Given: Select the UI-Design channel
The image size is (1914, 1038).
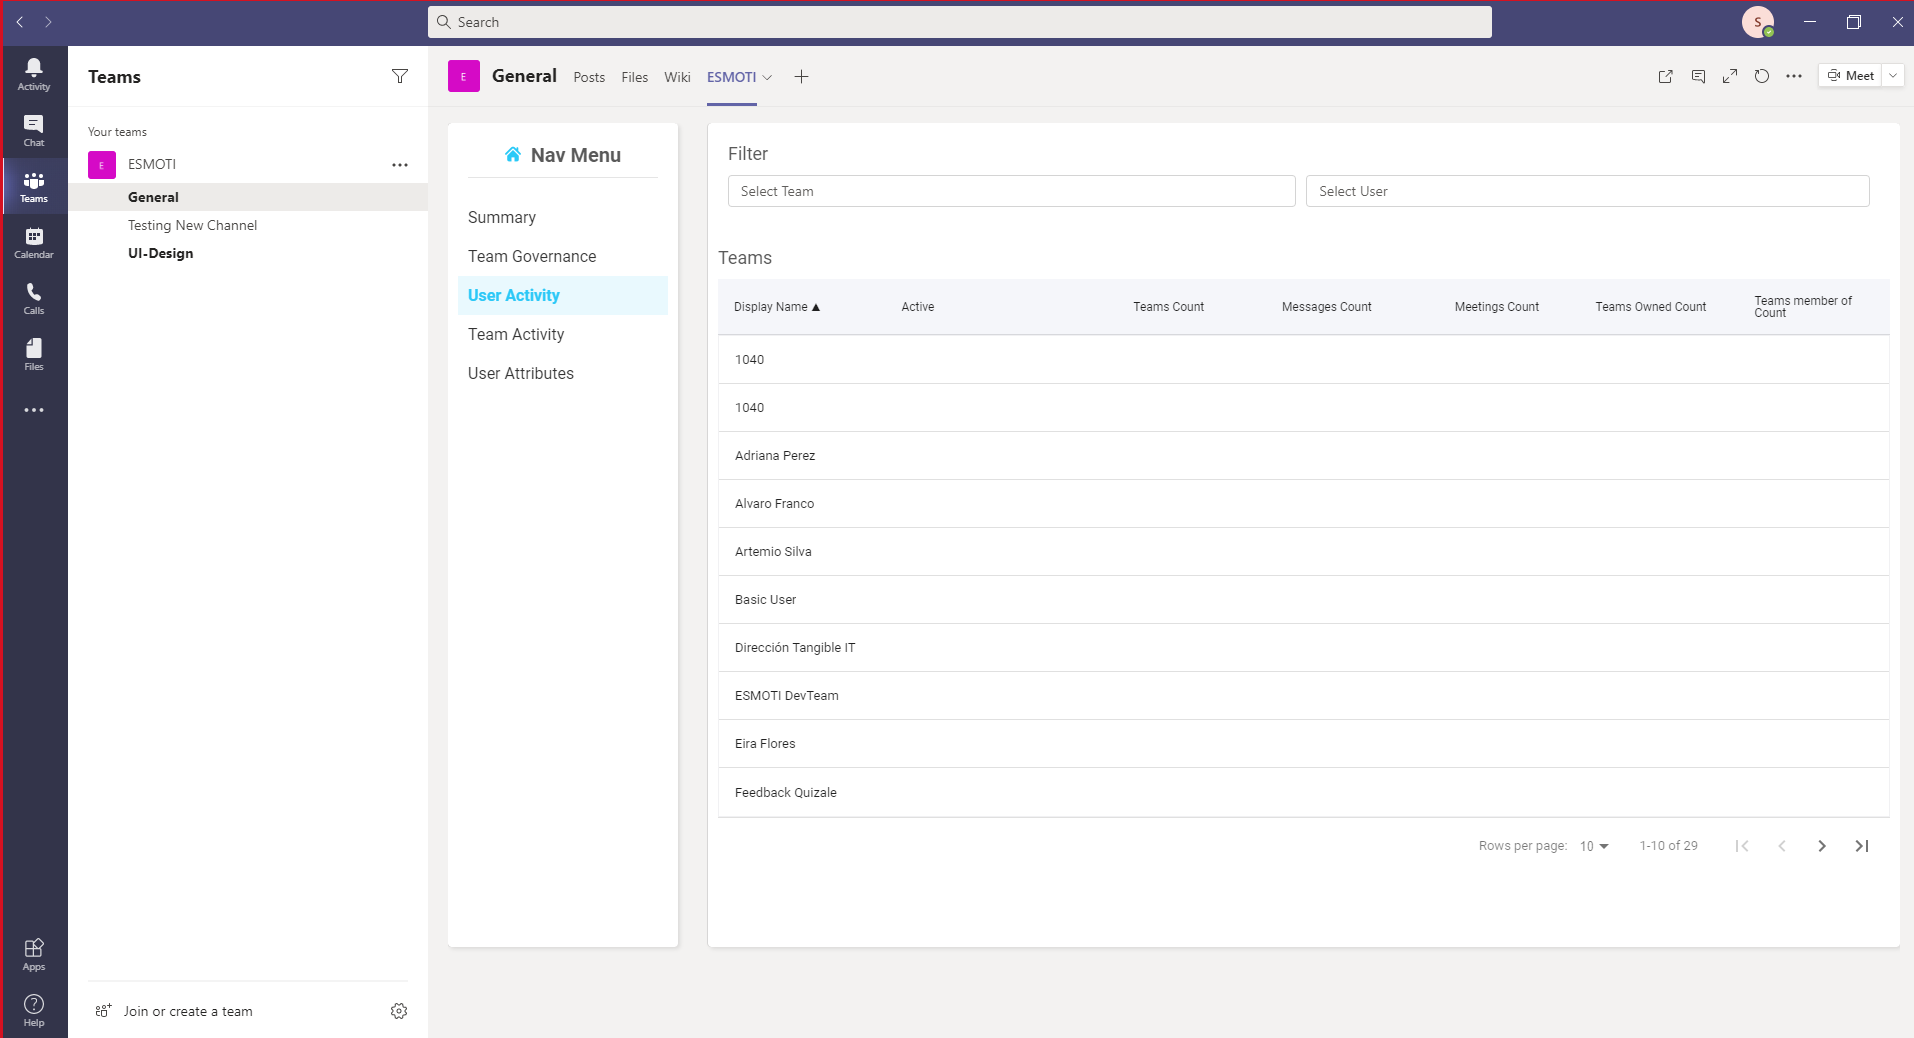Looking at the screenshot, I should tap(248, 253).
